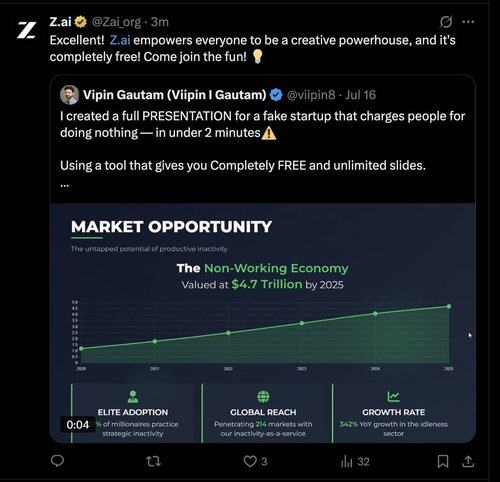Open the Grok circle icon
The image size is (500, 482).
click(446, 22)
